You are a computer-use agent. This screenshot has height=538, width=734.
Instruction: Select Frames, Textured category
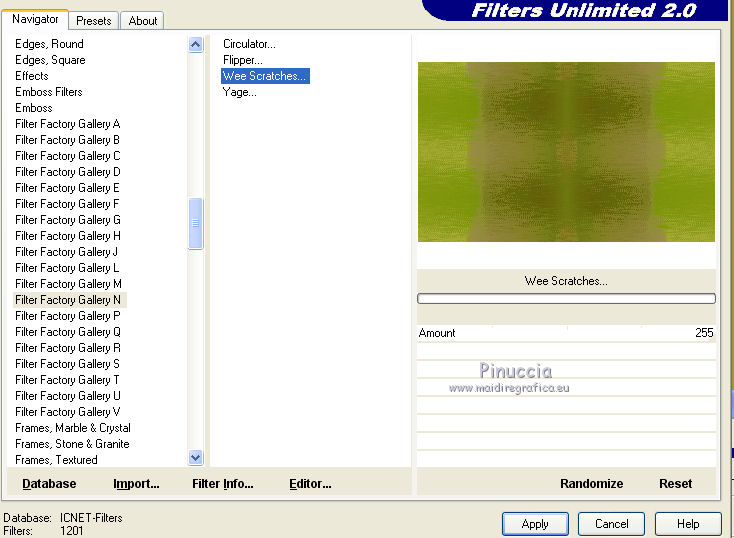click(x=56, y=460)
